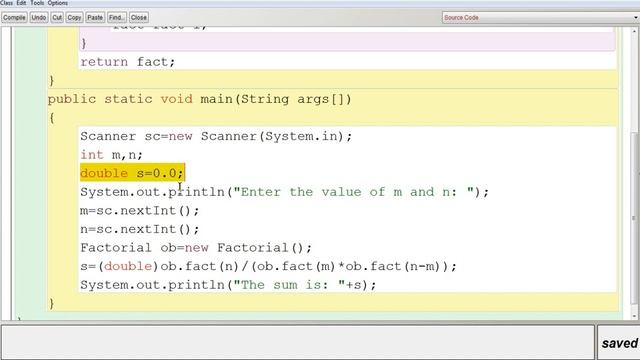This screenshot has height=360, width=640.
Task: Click the line 'm=sc.nextInt();'
Action: pos(140,211)
